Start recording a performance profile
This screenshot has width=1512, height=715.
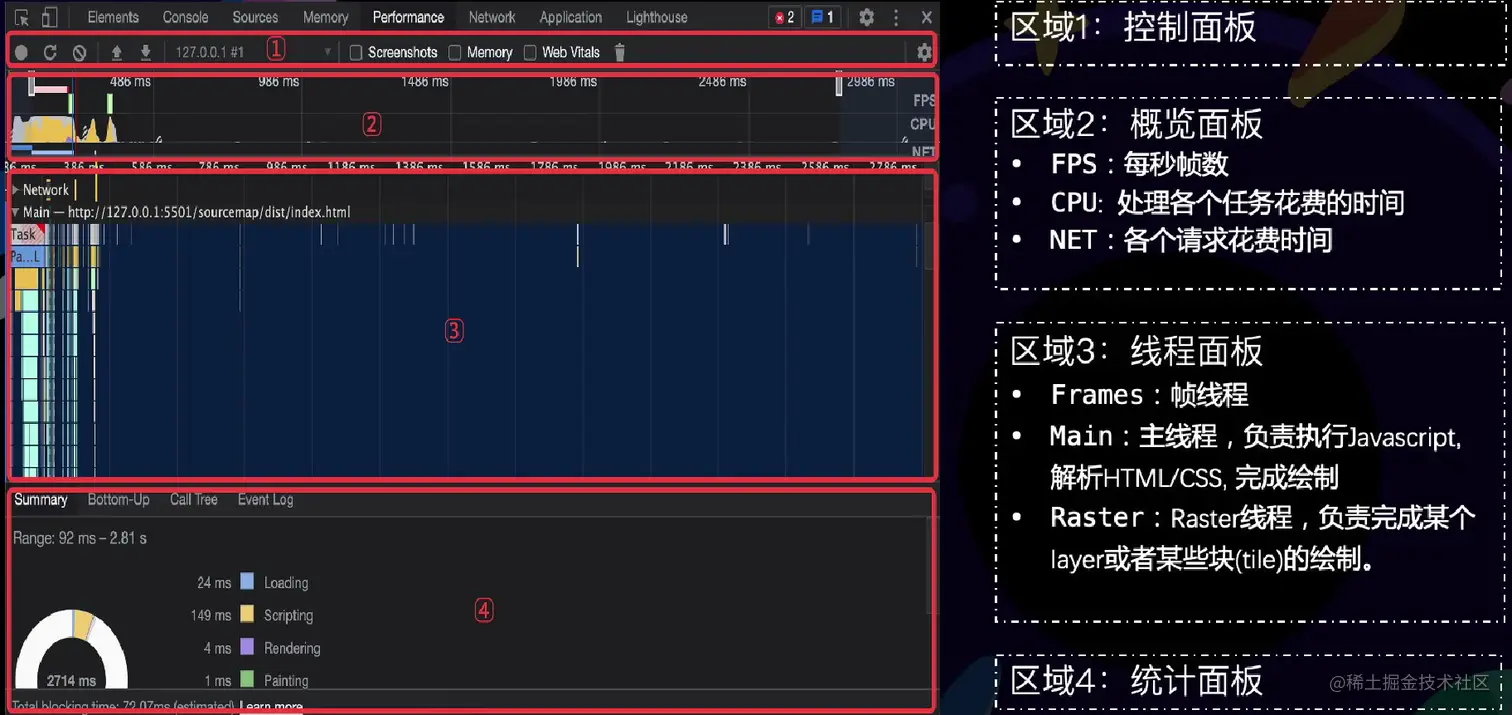[21, 52]
